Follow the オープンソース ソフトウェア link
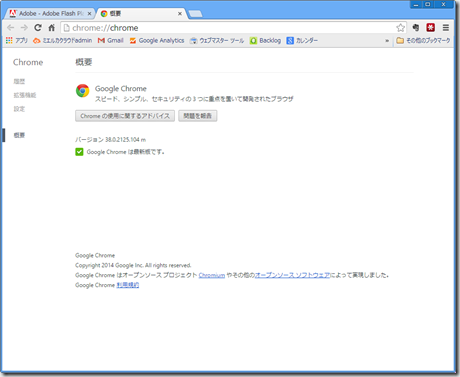Viewport: 460px width, 377px height. coord(292,275)
